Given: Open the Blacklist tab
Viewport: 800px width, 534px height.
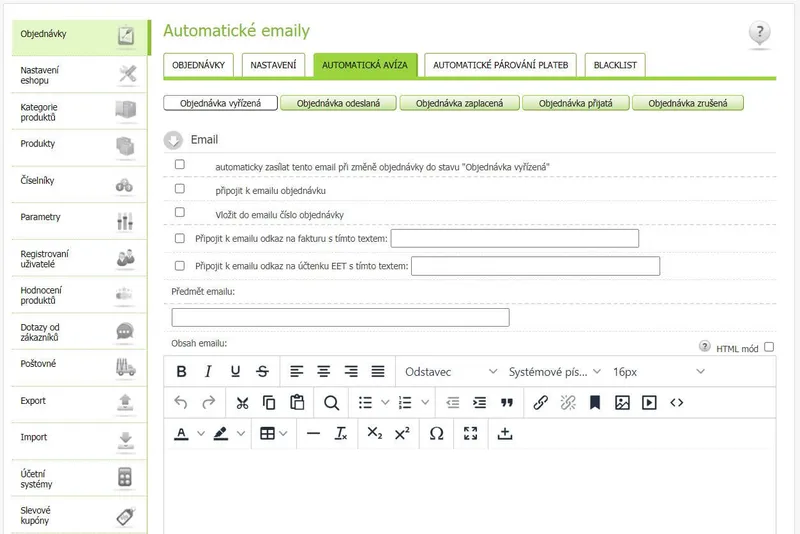Looking at the screenshot, I should [615, 65].
